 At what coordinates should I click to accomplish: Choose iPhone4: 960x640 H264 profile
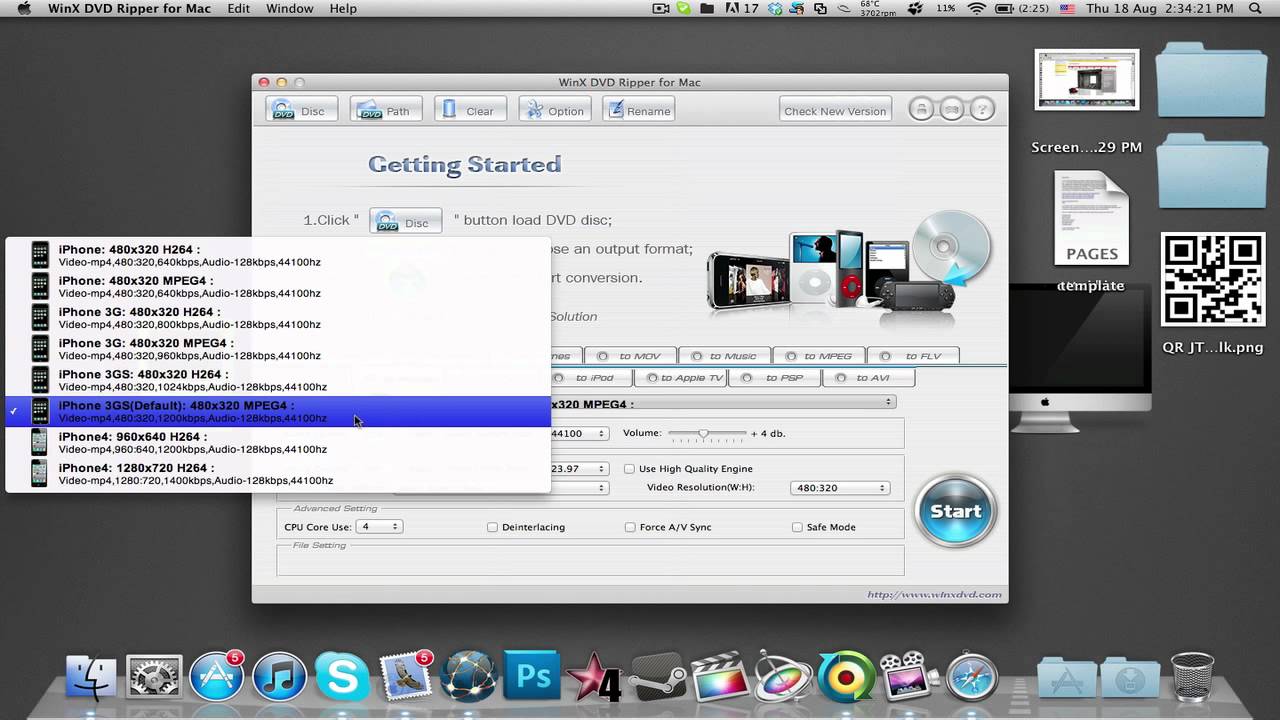coord(278,442)
